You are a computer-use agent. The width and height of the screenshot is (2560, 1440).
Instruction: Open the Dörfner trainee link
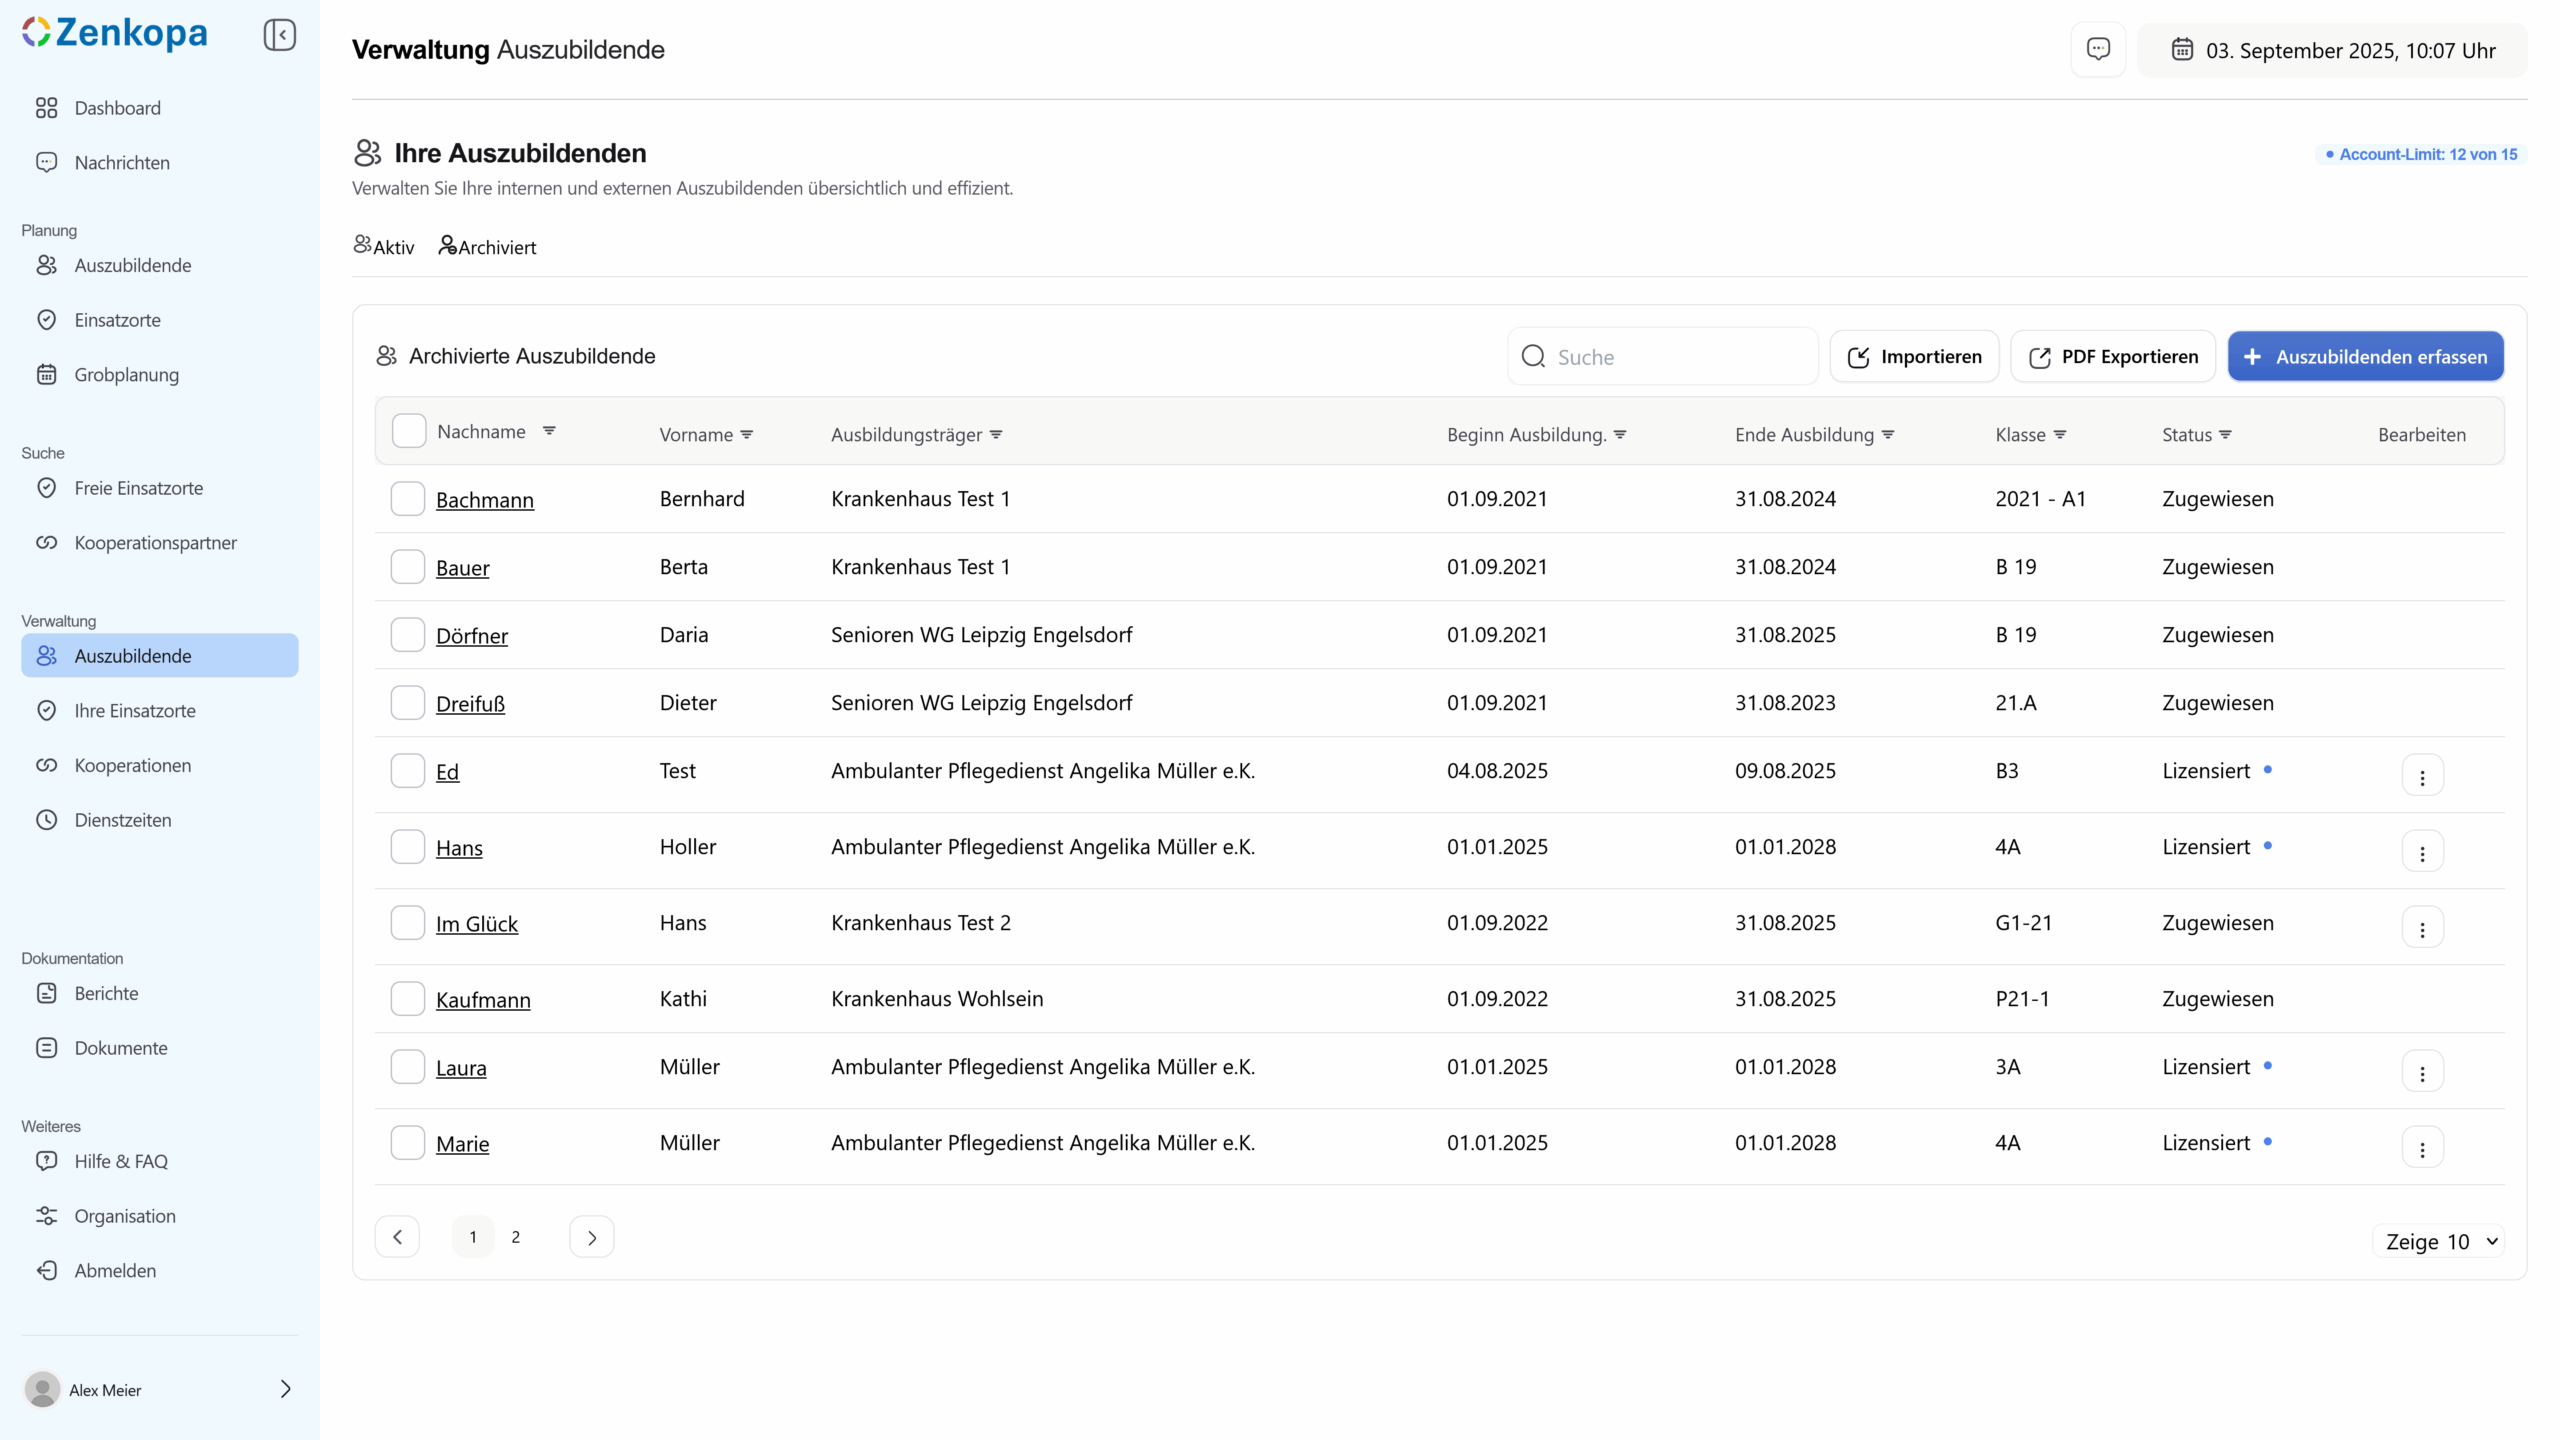point(471,636)
